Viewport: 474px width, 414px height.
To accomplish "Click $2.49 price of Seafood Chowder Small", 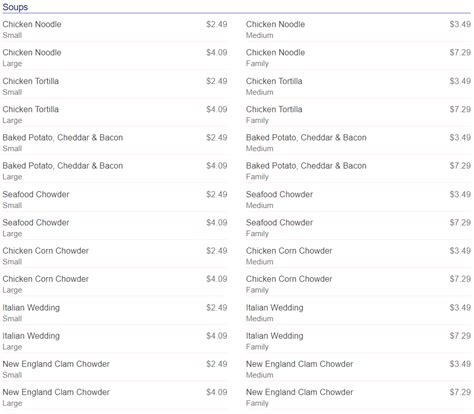I will tap(217, 195).
